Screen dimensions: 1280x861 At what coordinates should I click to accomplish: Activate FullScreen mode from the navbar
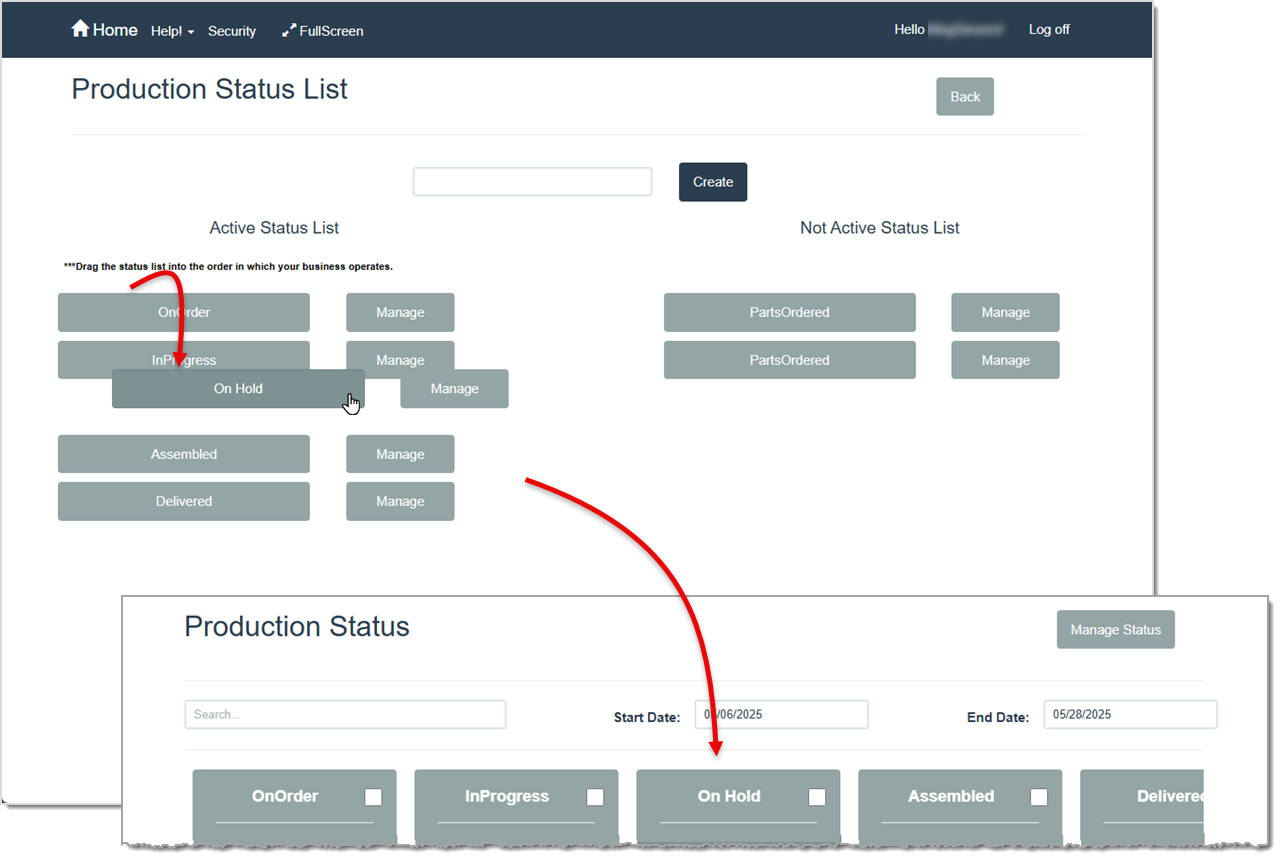[322, 31]
